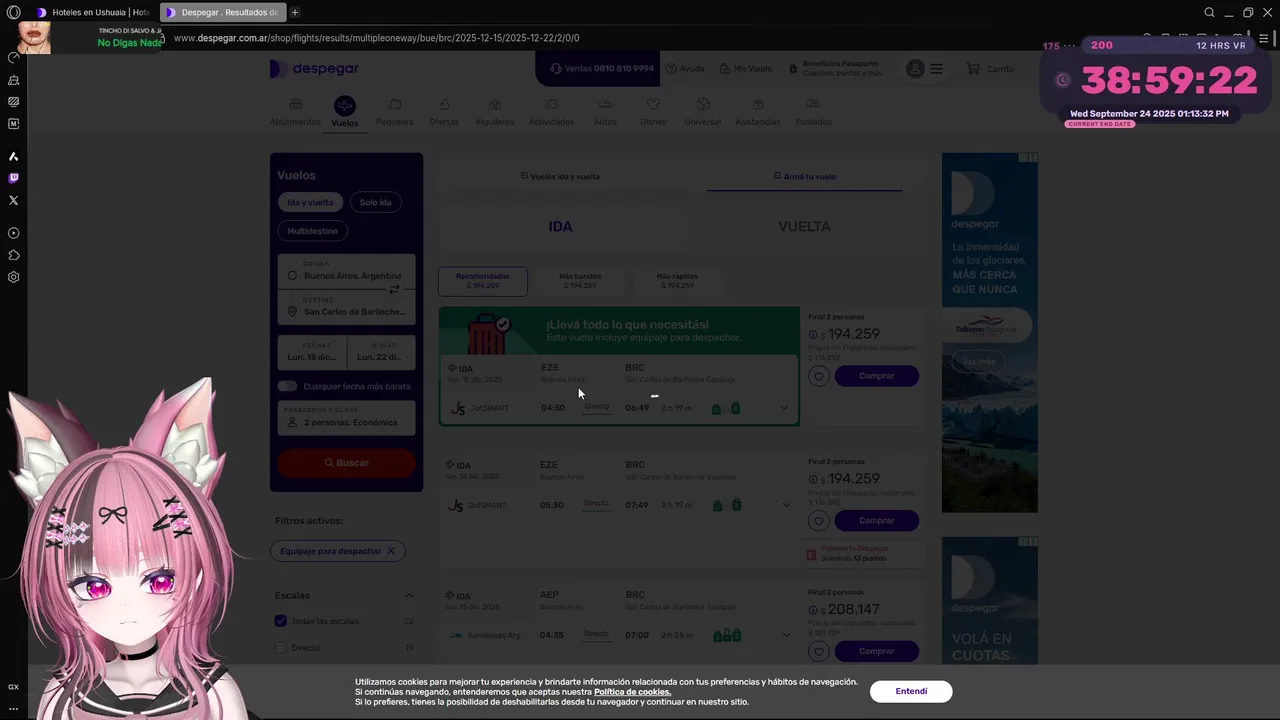Open sidebar settings gear icon
Screen dimensions: 1280x720
(x=13, y=277)
